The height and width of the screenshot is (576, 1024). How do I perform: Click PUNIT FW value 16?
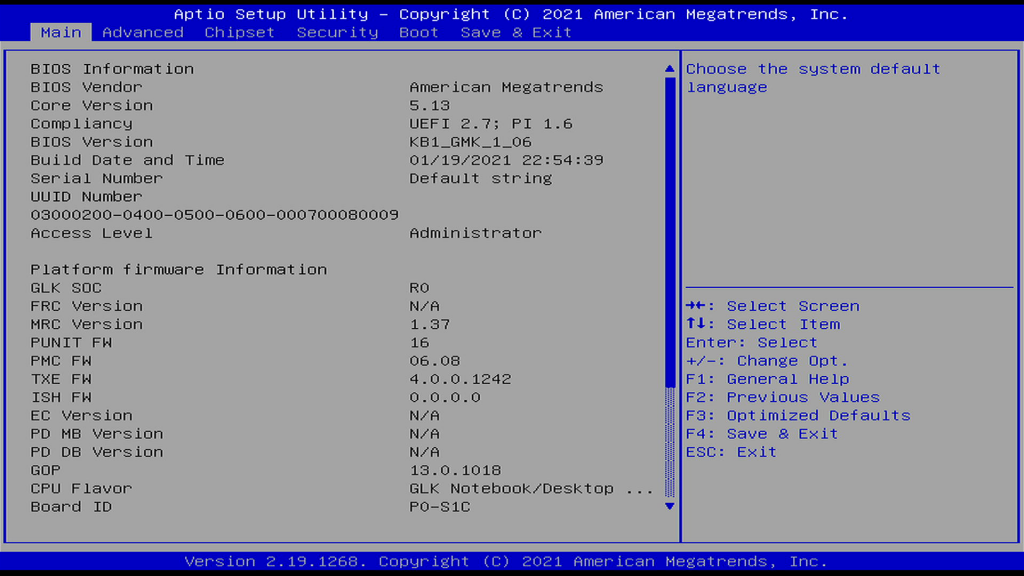(x=419, y=343)
